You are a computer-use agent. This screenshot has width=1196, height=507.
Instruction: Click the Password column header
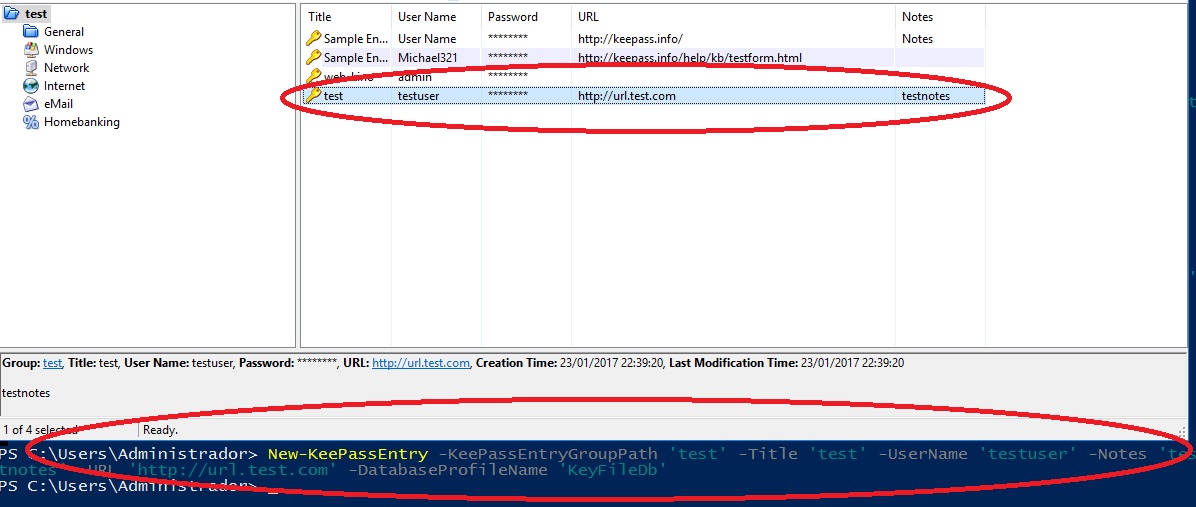(512, 17)
